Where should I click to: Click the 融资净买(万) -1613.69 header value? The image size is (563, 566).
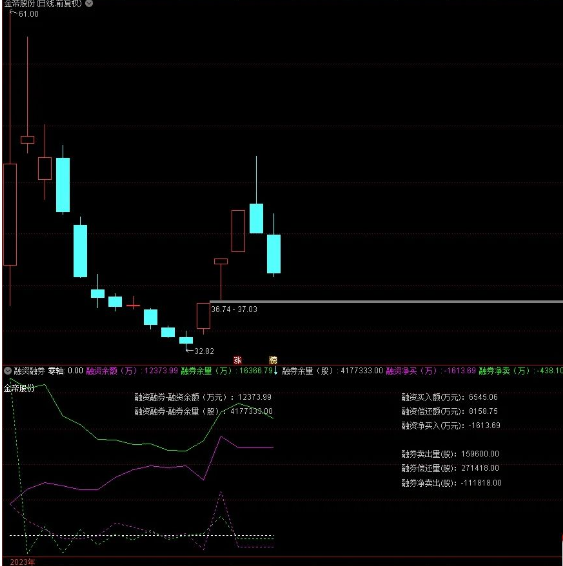click(x=431, y=371)
